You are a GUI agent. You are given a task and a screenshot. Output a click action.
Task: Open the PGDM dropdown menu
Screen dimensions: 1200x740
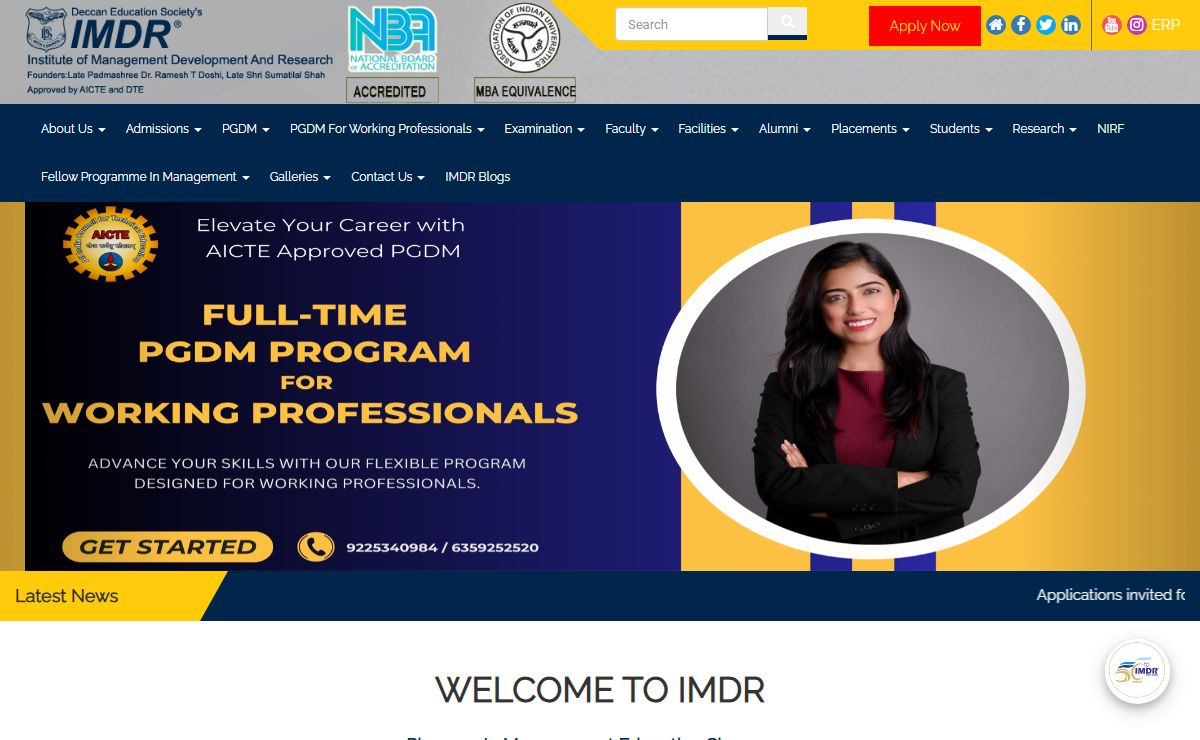246,129
